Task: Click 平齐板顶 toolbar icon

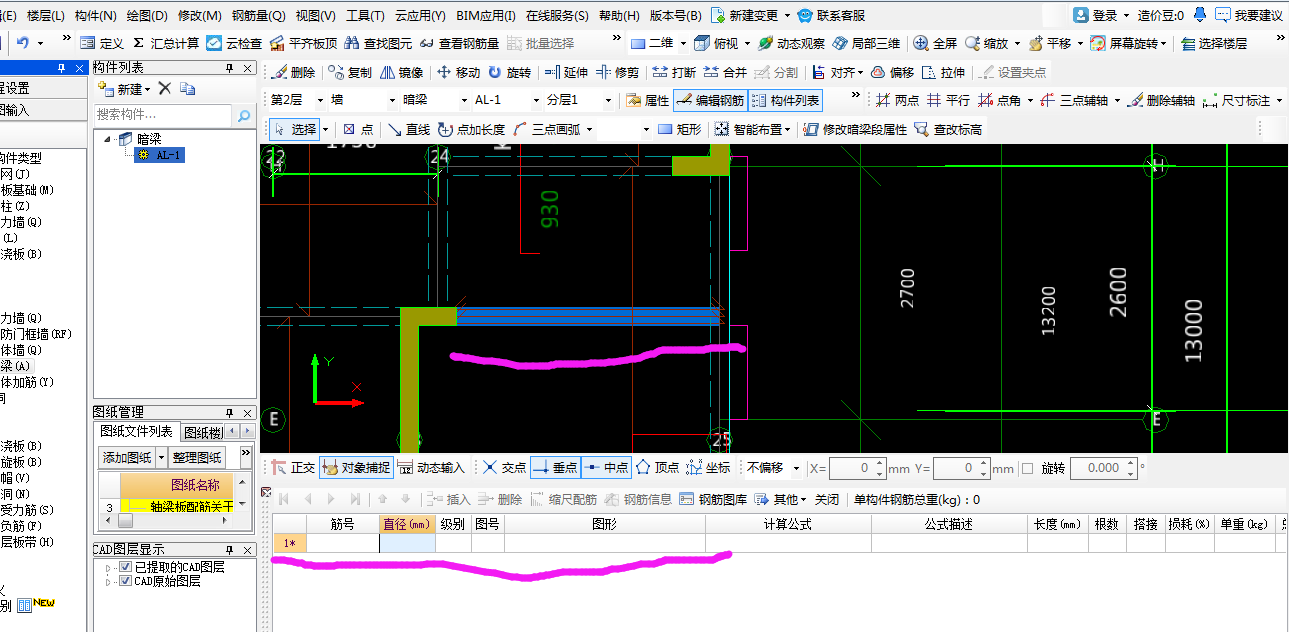Action: coord(276,43)
